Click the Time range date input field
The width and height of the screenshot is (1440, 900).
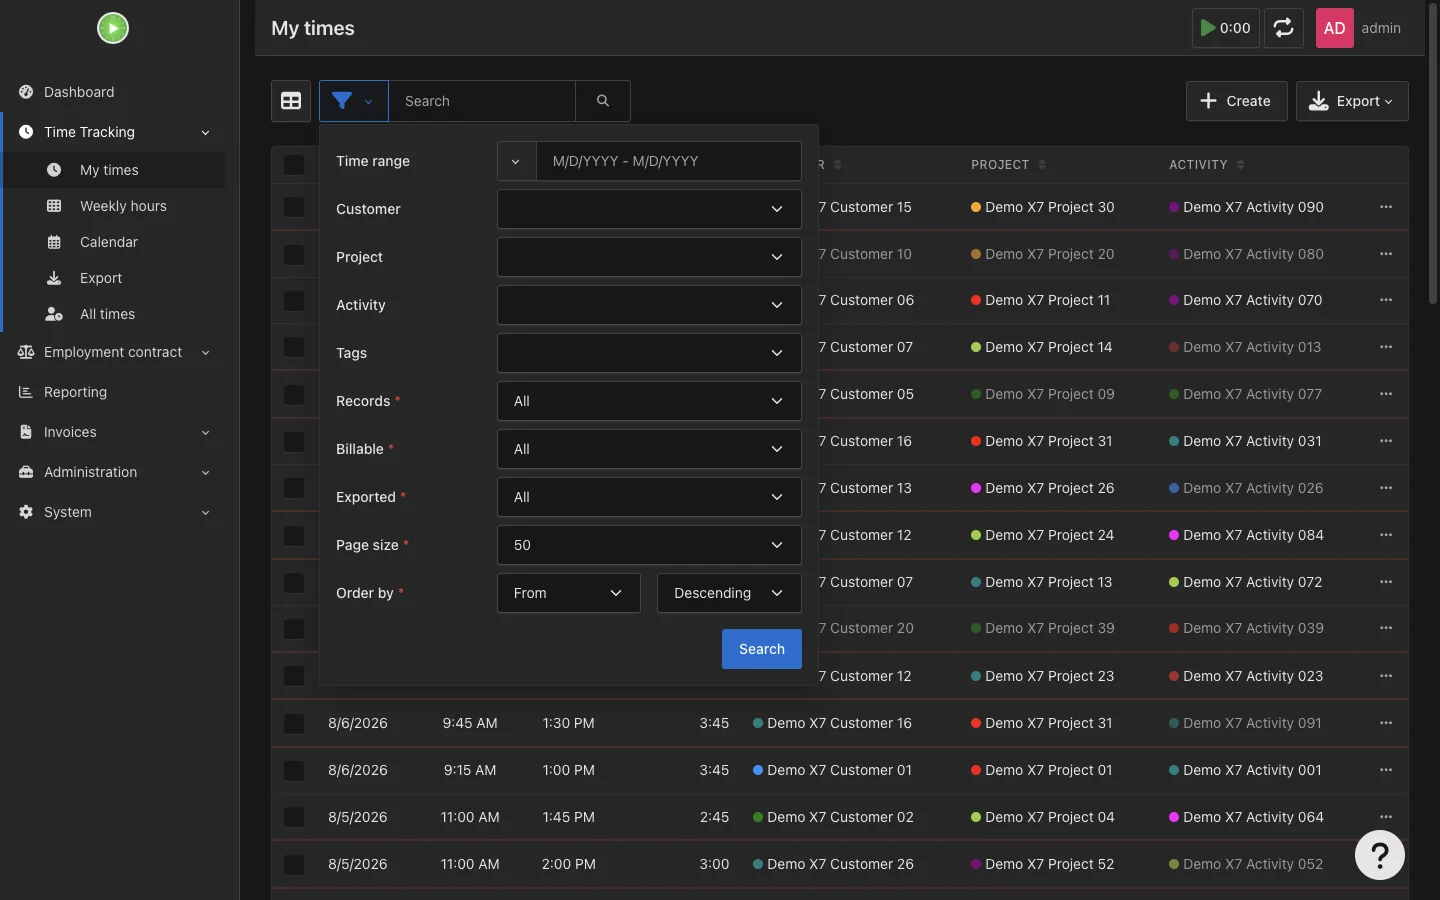(x=669, y=161)
